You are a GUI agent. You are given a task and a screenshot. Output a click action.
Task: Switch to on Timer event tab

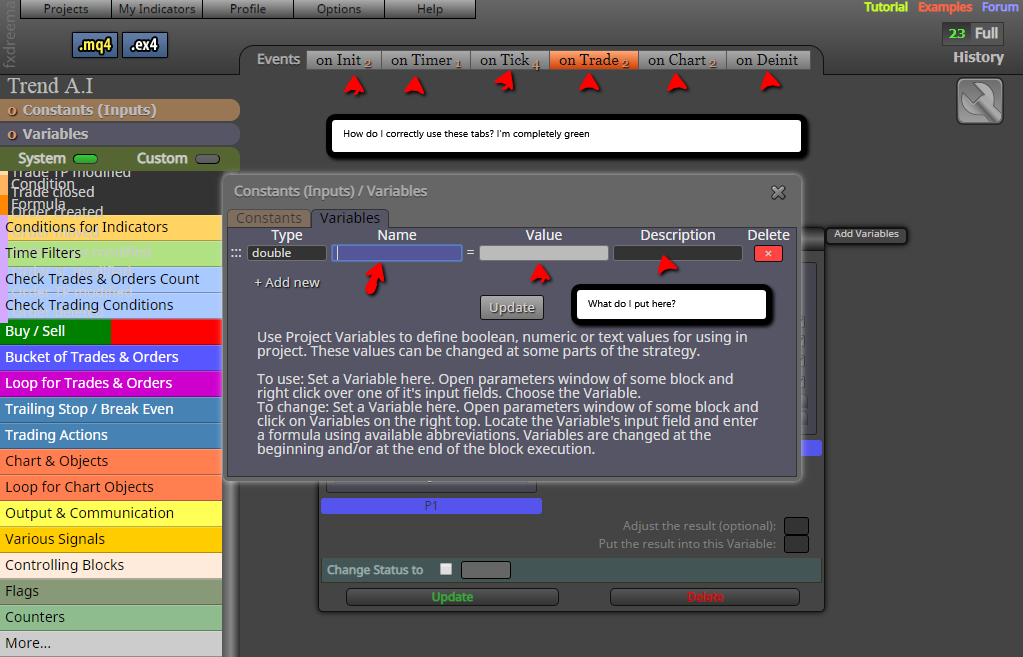426,60
